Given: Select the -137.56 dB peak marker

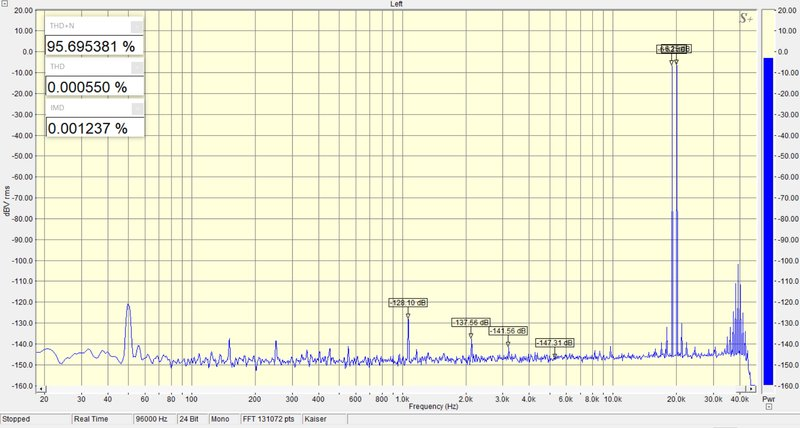Looking at the screenshot, I should coord(471,322).
